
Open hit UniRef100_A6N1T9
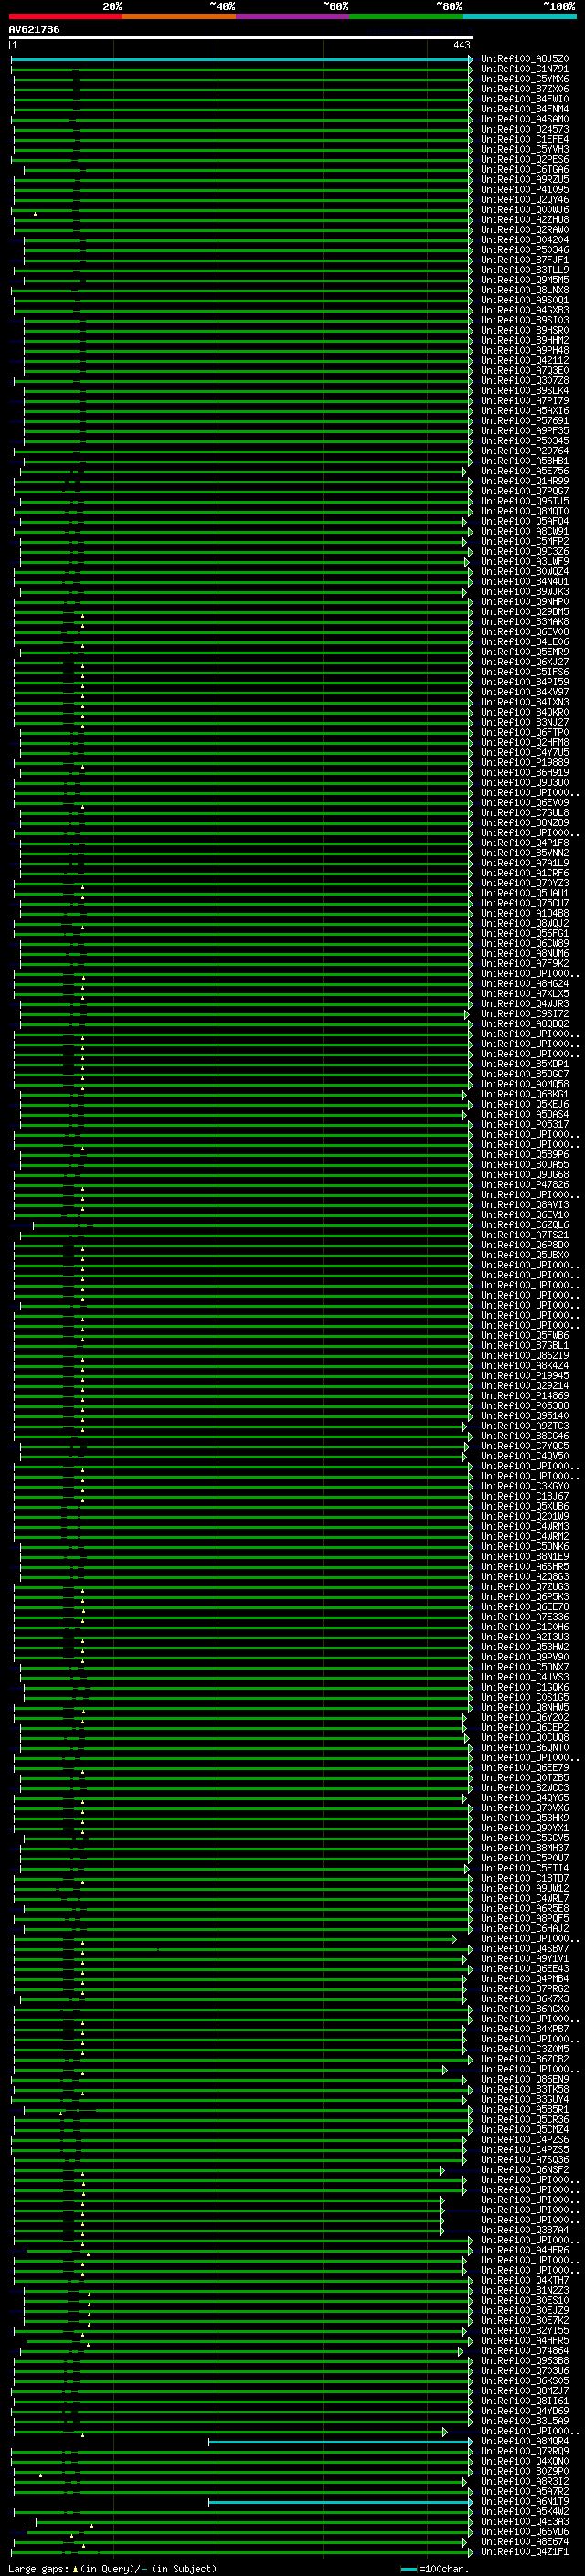[x=525, y=2502]
